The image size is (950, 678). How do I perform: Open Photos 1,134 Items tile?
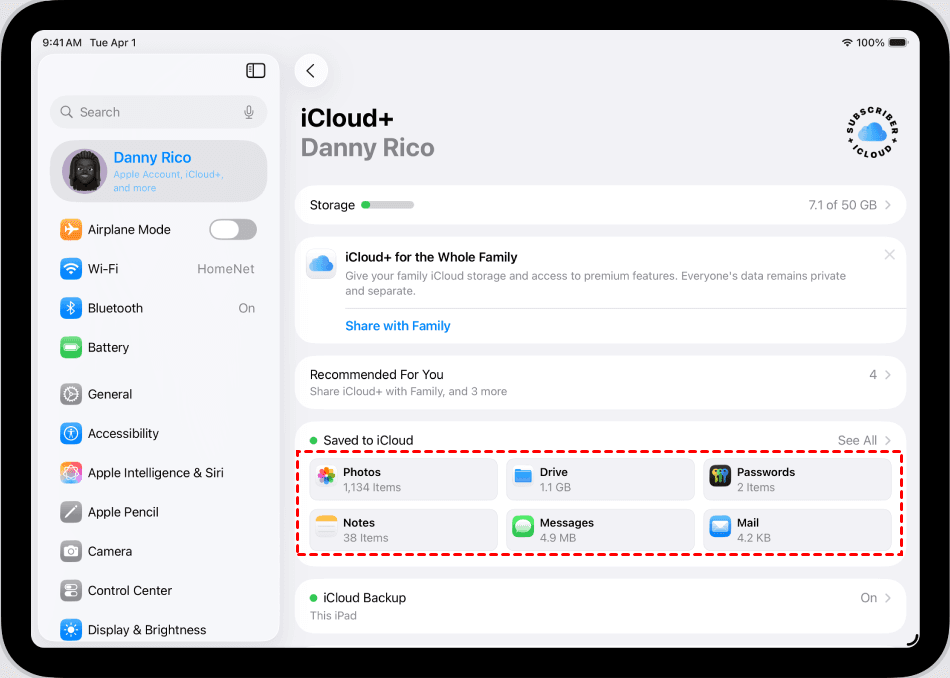(404, 479)
